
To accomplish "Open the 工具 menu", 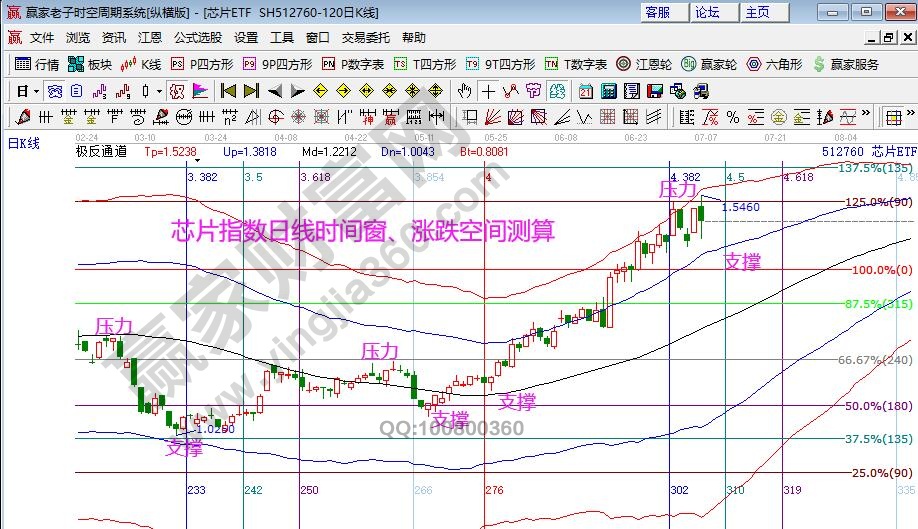I will pyautogui.click(x=282, y=38).
